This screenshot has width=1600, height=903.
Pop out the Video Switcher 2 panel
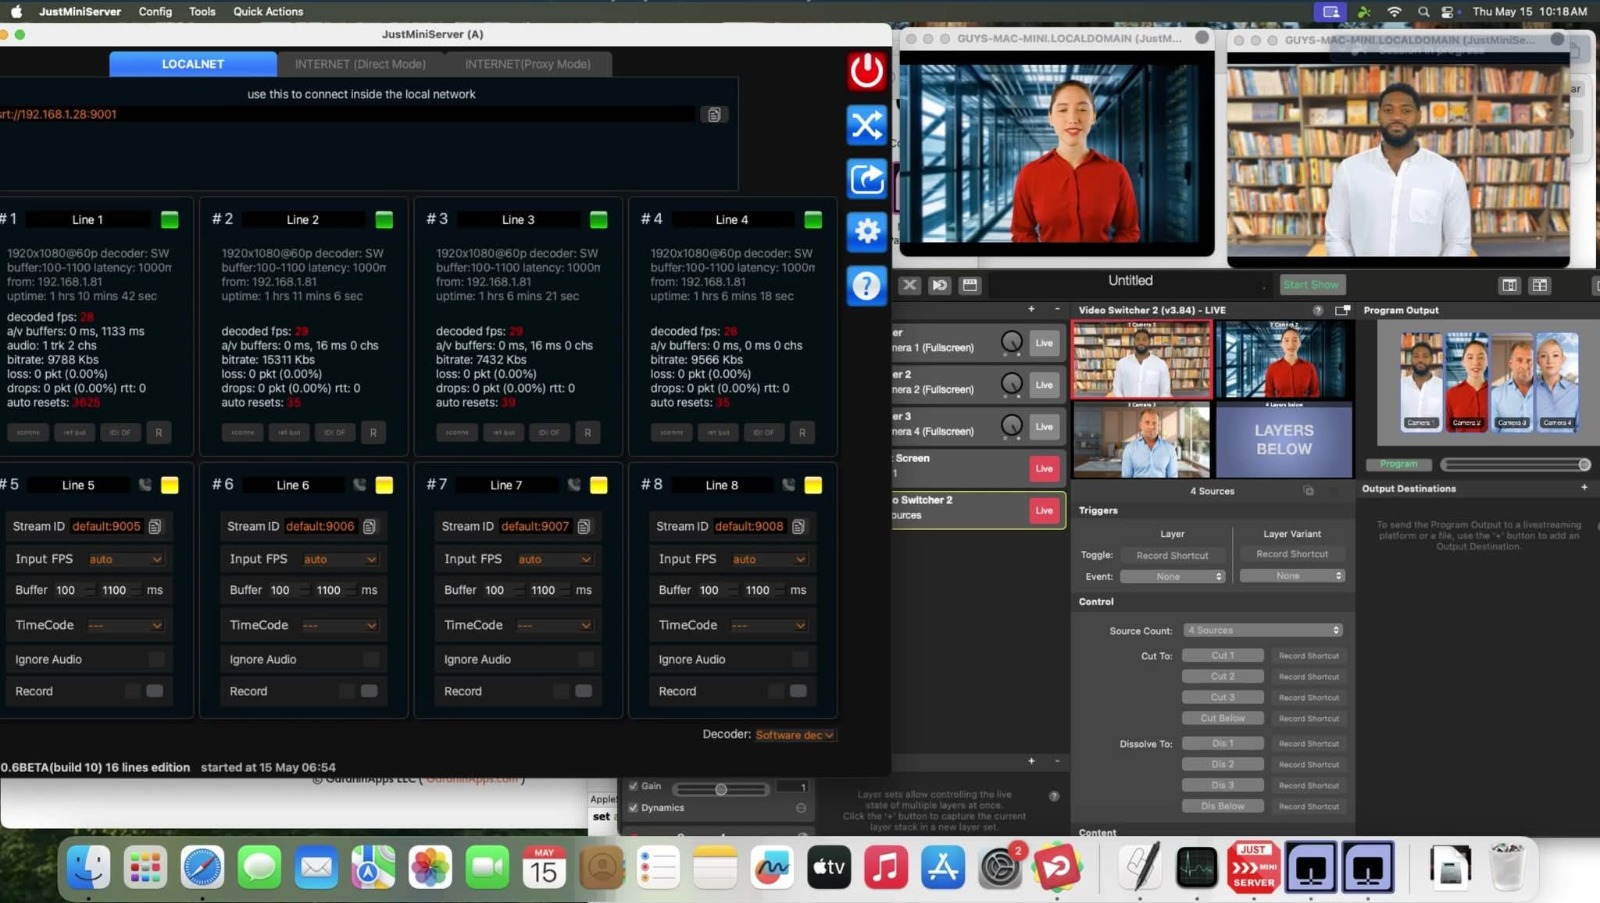pos(1342,310)
